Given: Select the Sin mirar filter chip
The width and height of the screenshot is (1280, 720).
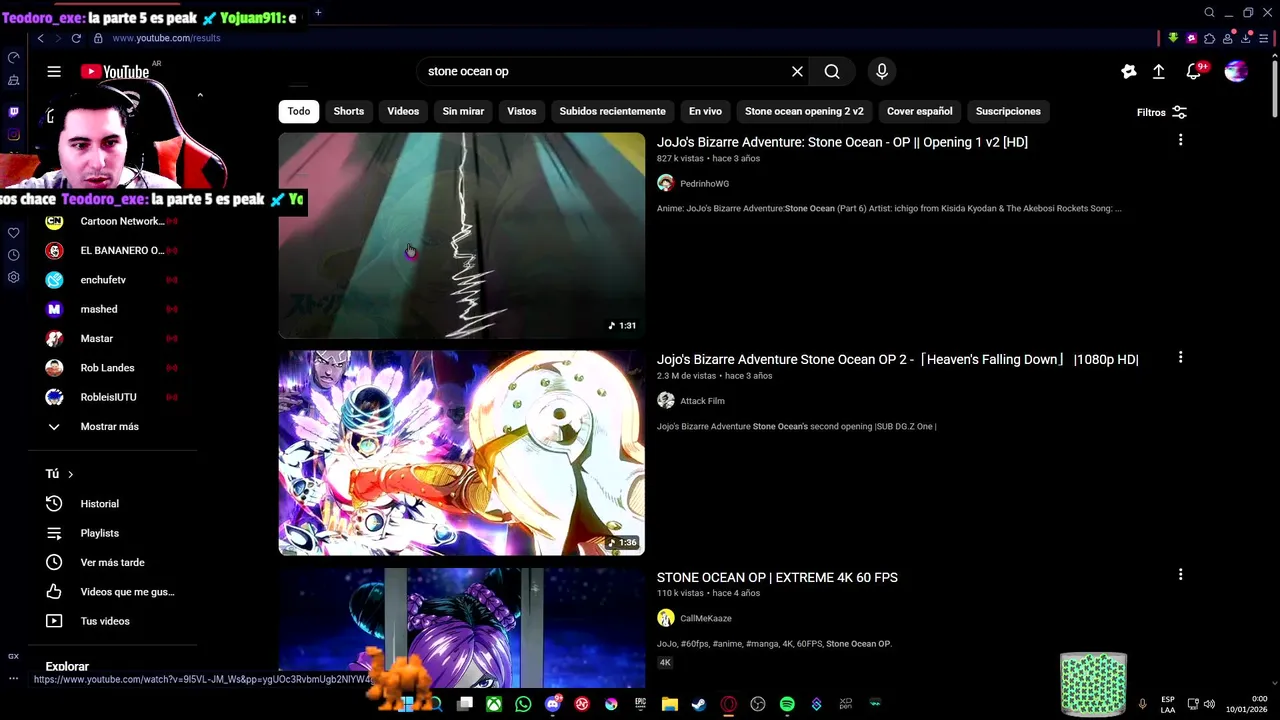Looking at the screenshot, I should pyautogui.click(x=463, y=111).
